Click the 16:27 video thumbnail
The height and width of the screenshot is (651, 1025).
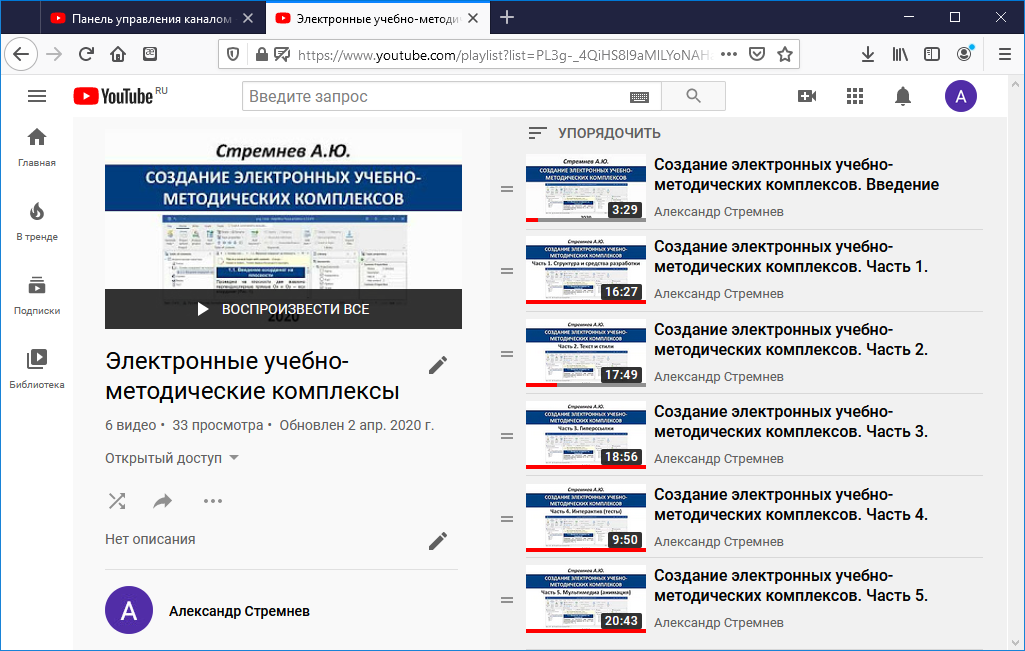click(x=586, y=271)
